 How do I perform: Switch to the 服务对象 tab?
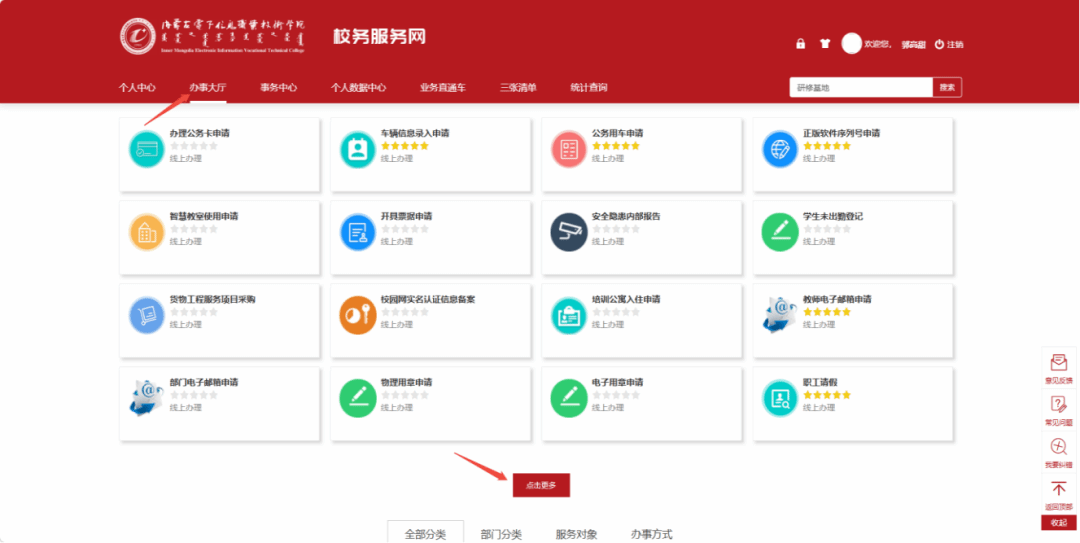576,534
